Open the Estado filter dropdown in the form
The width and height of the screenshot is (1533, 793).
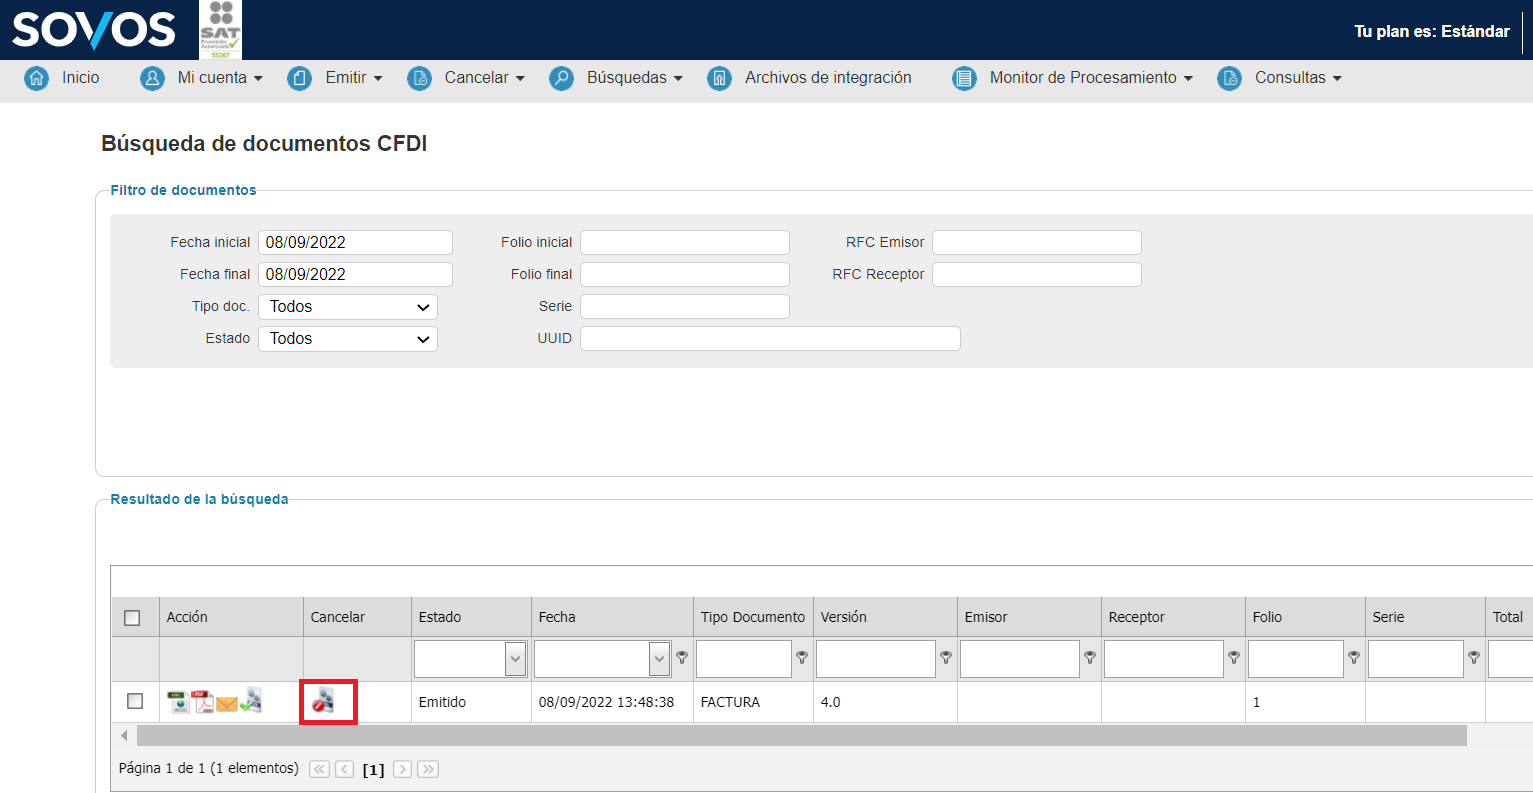point(348,339)
